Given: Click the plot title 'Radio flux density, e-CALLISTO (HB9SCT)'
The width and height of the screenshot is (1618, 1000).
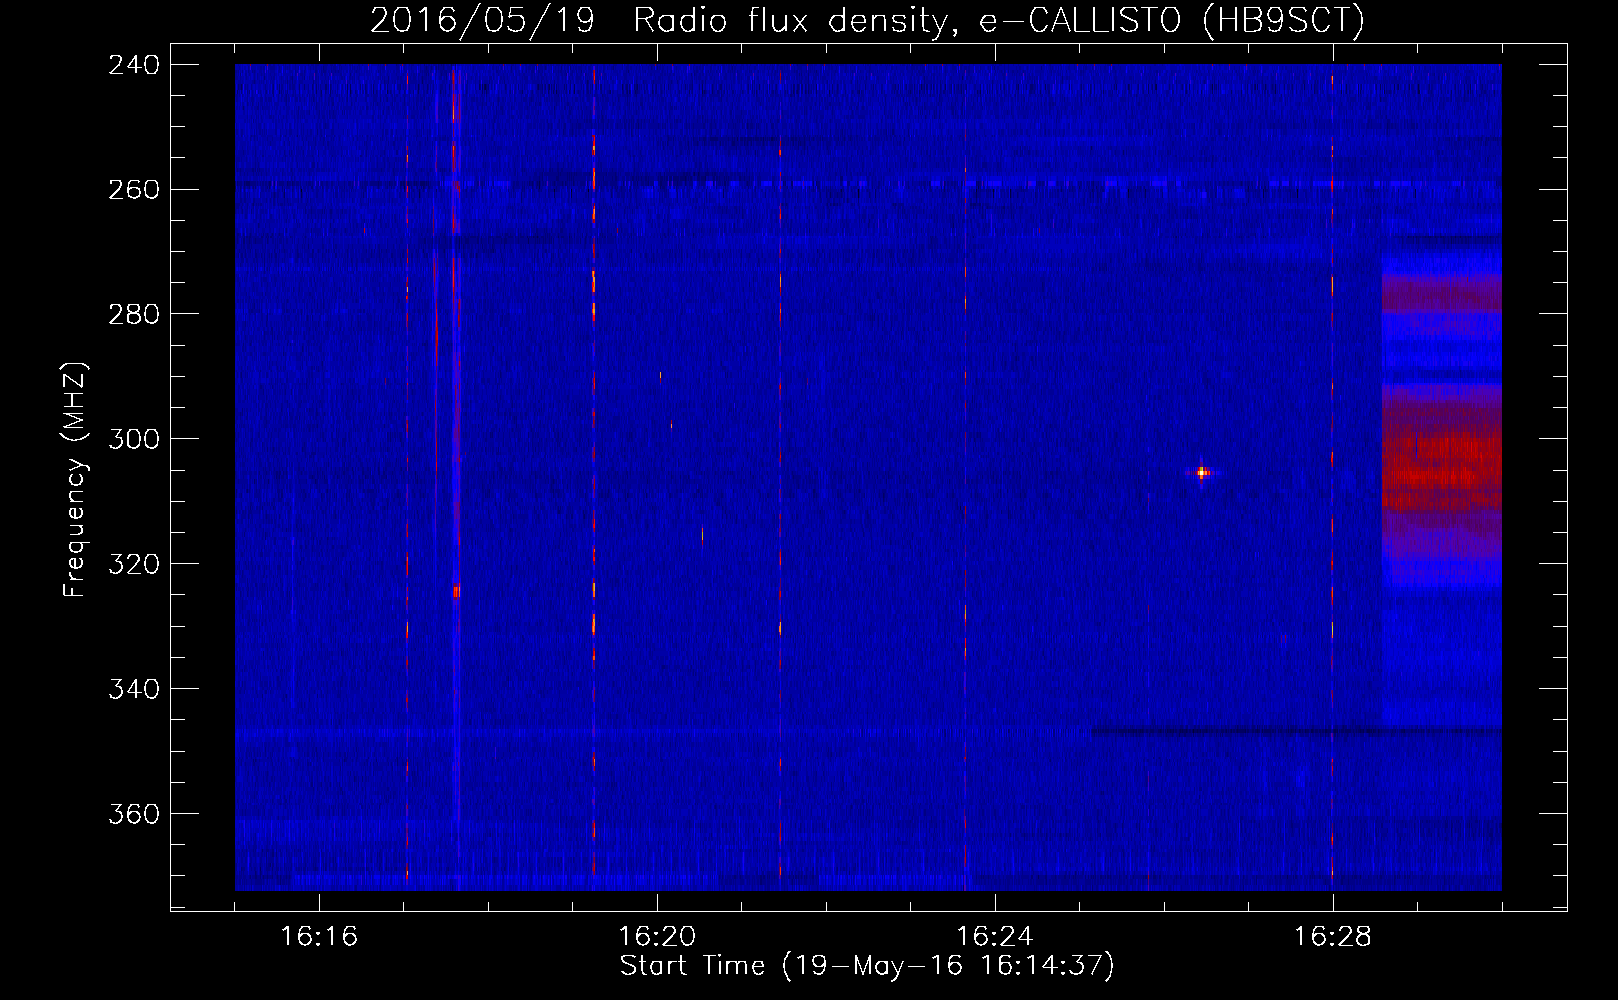Looking at the screenshot, I should click(999, 20).
